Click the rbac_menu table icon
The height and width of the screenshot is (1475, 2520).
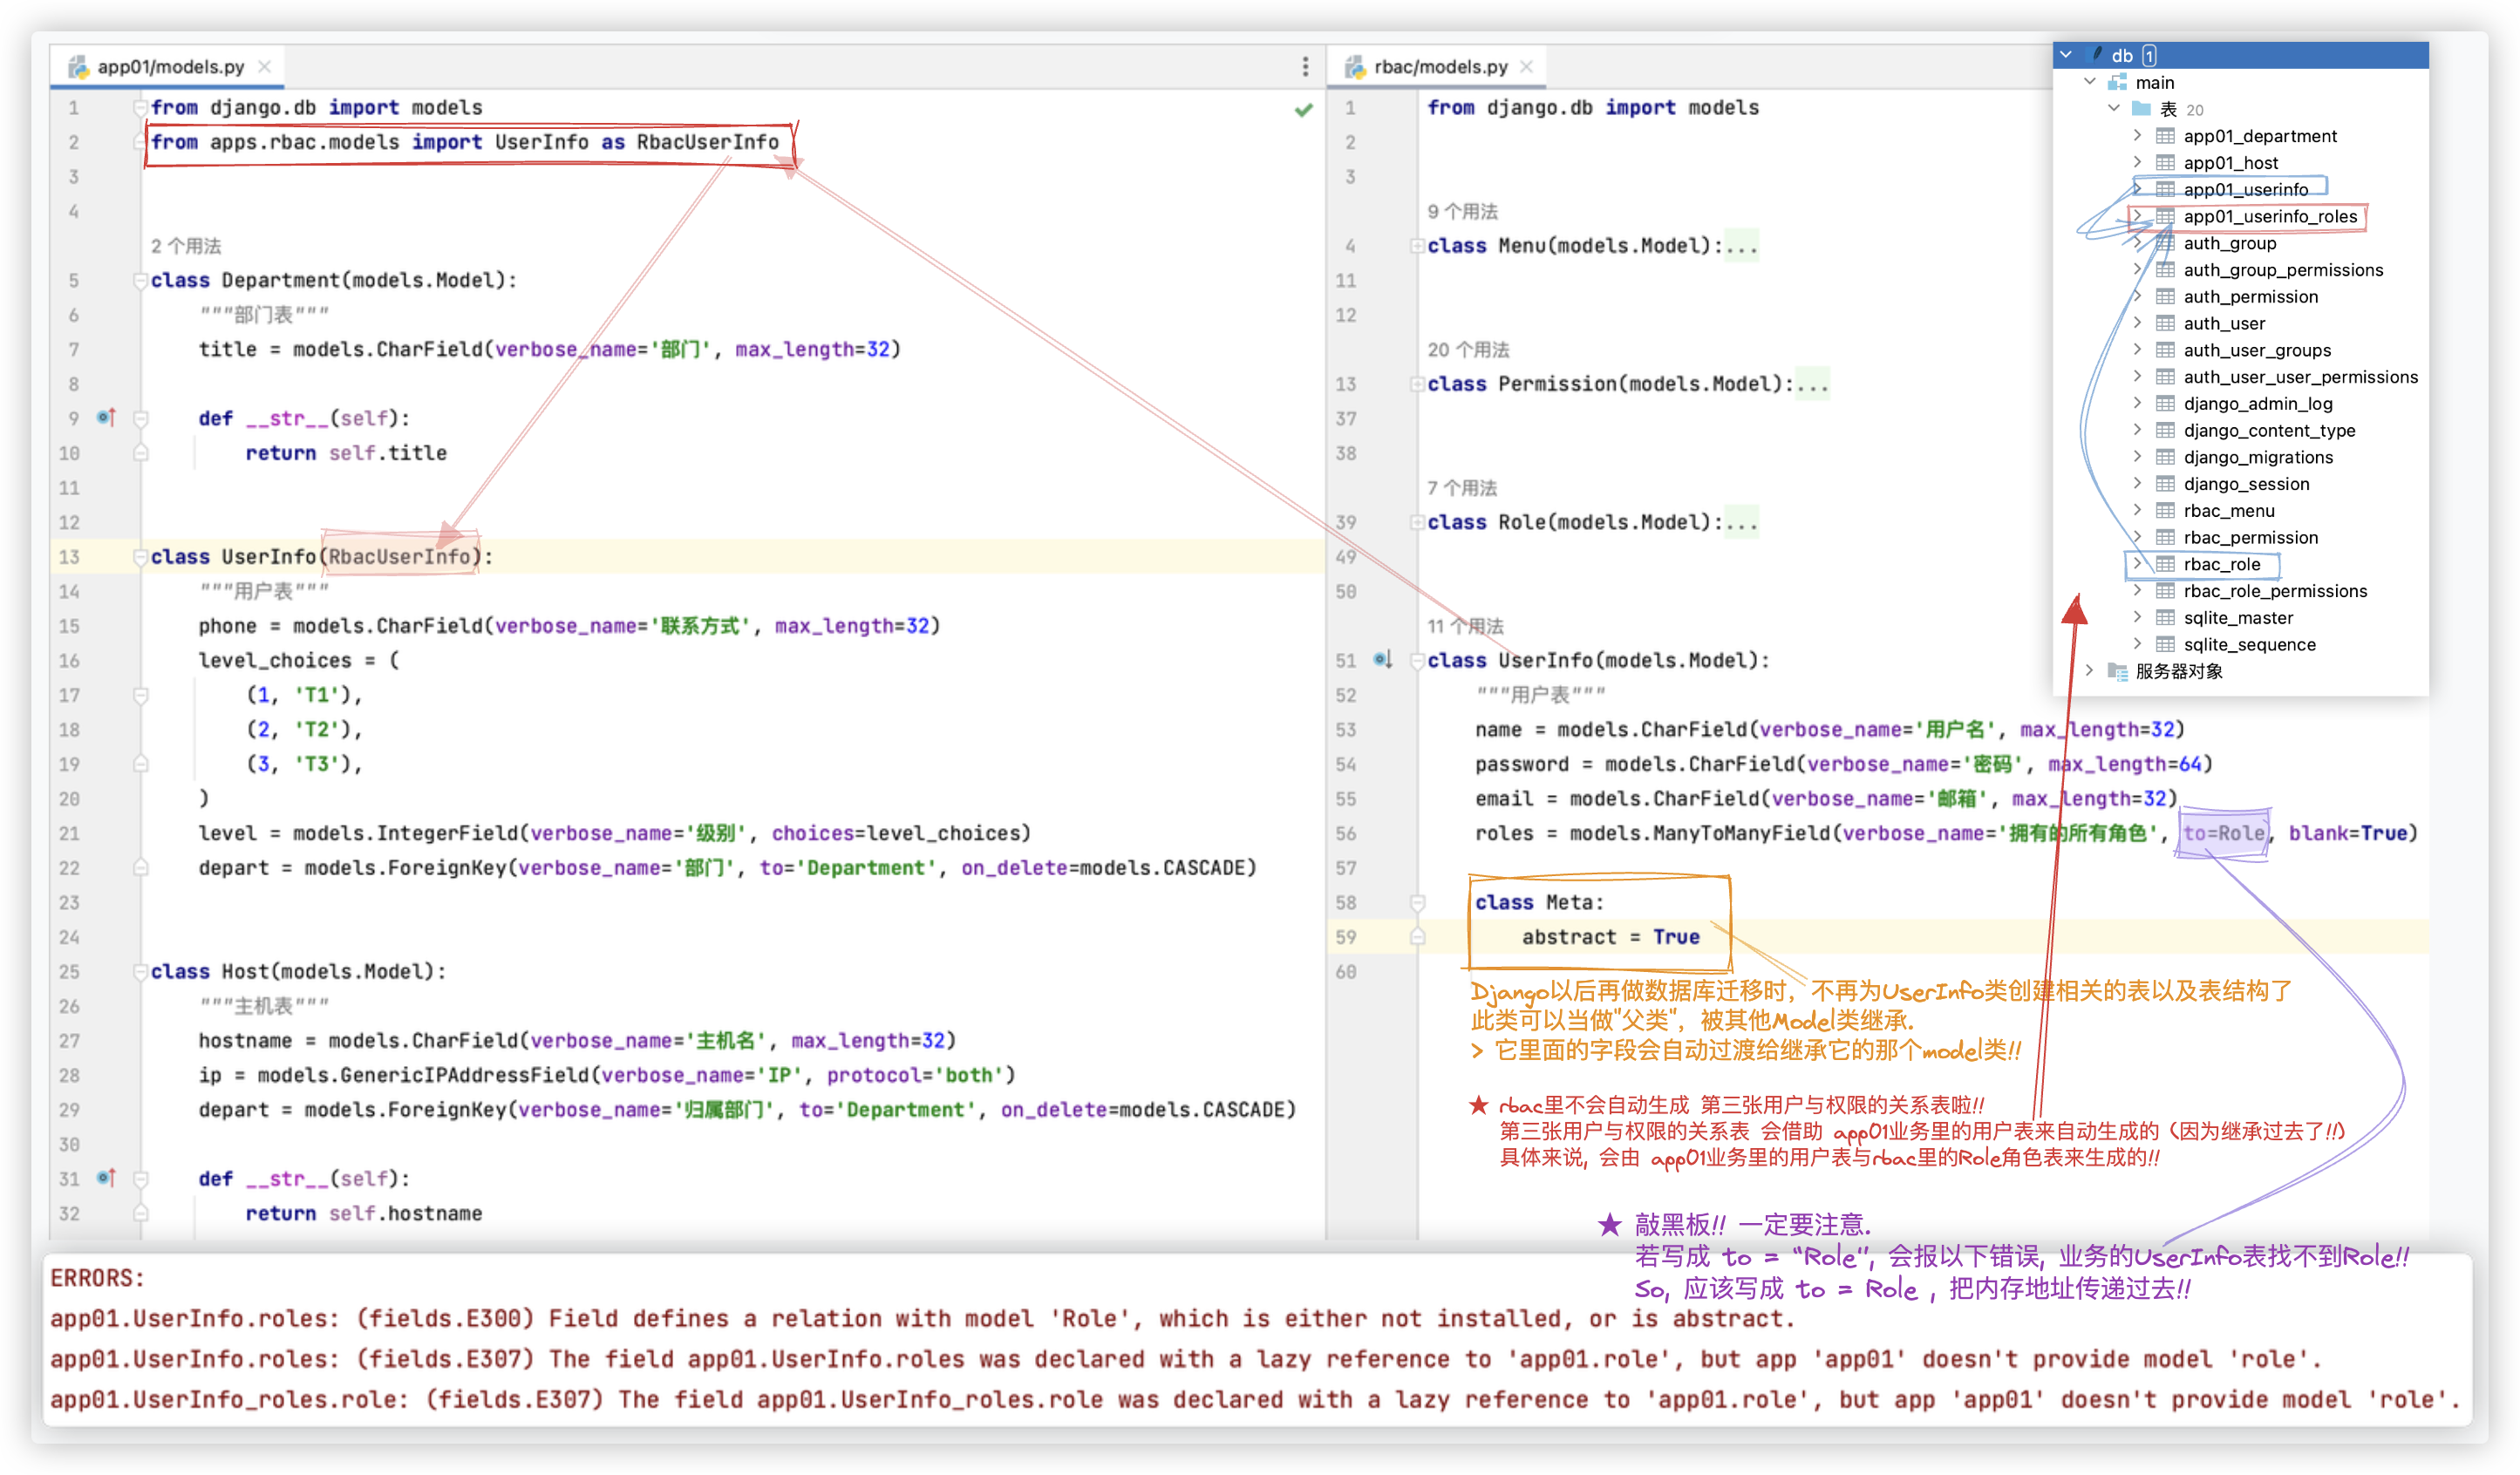coord(2165,510)
